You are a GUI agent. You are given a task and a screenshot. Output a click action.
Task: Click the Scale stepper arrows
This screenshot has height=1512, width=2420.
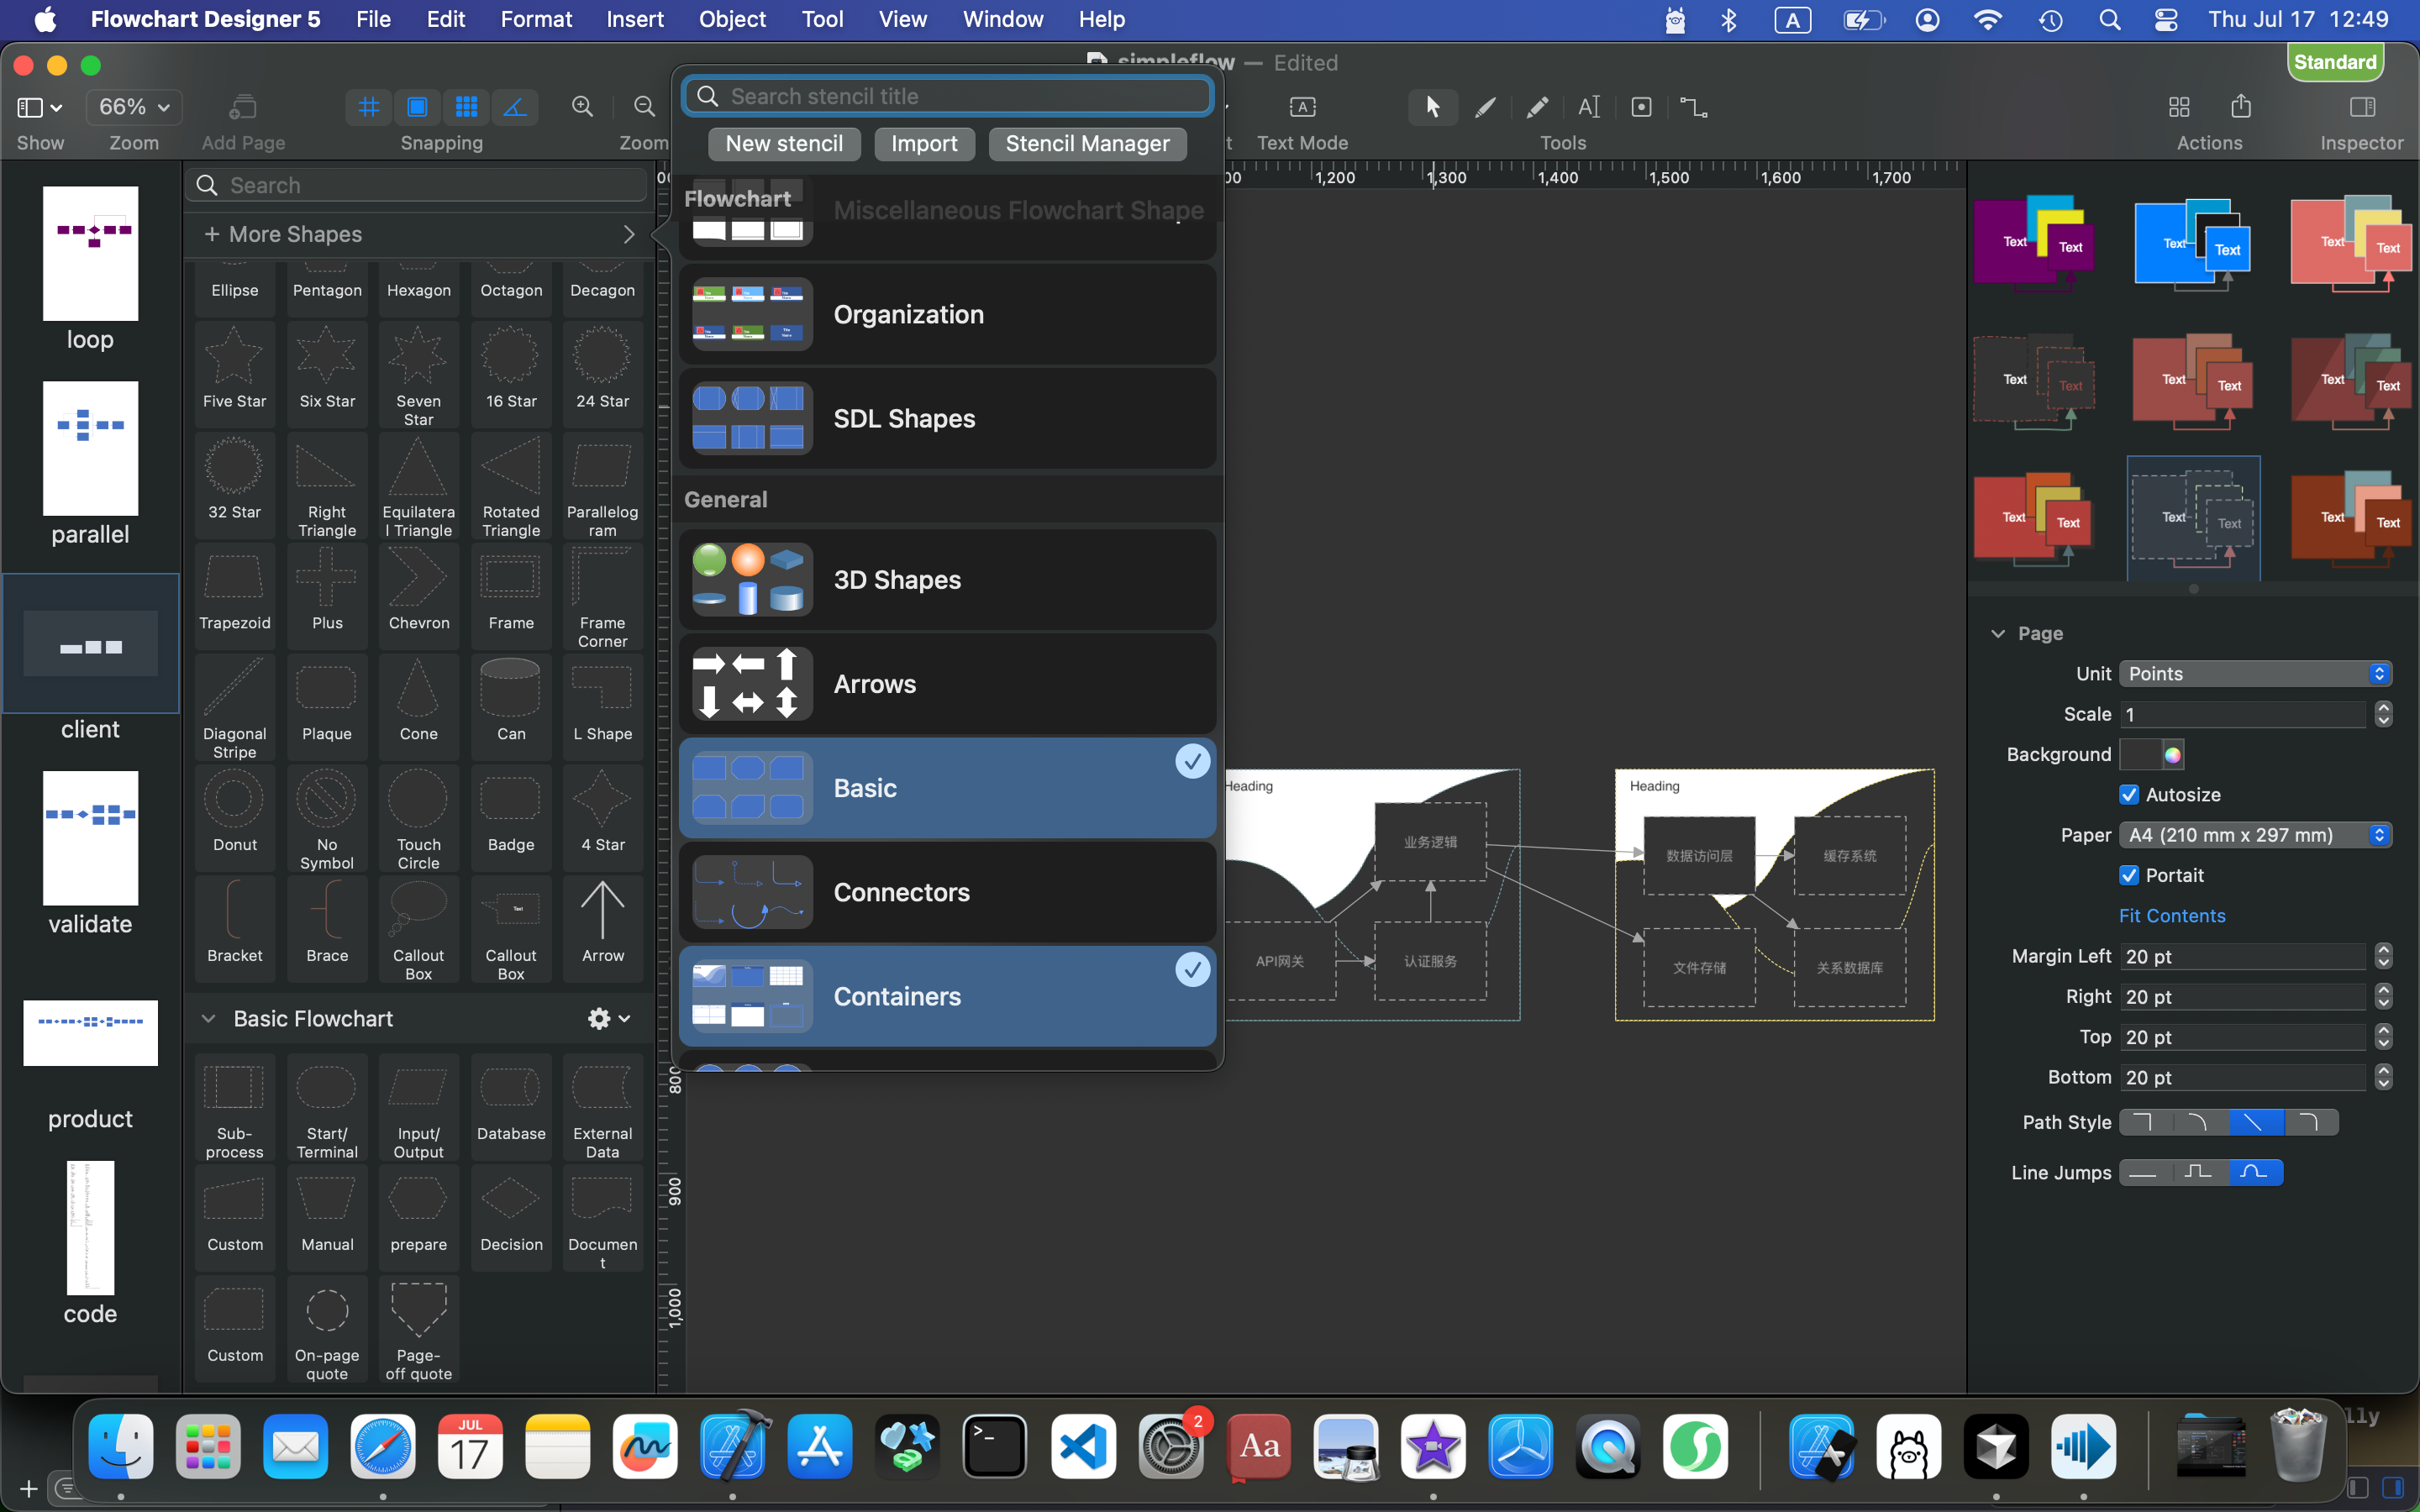(2384, 714)
